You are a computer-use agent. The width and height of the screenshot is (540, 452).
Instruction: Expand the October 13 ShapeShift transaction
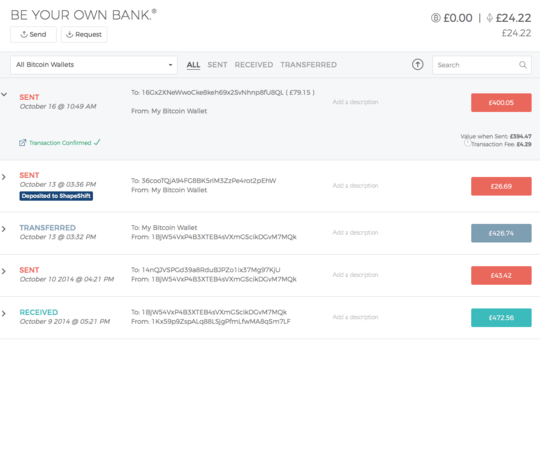[x=3, y=177]
